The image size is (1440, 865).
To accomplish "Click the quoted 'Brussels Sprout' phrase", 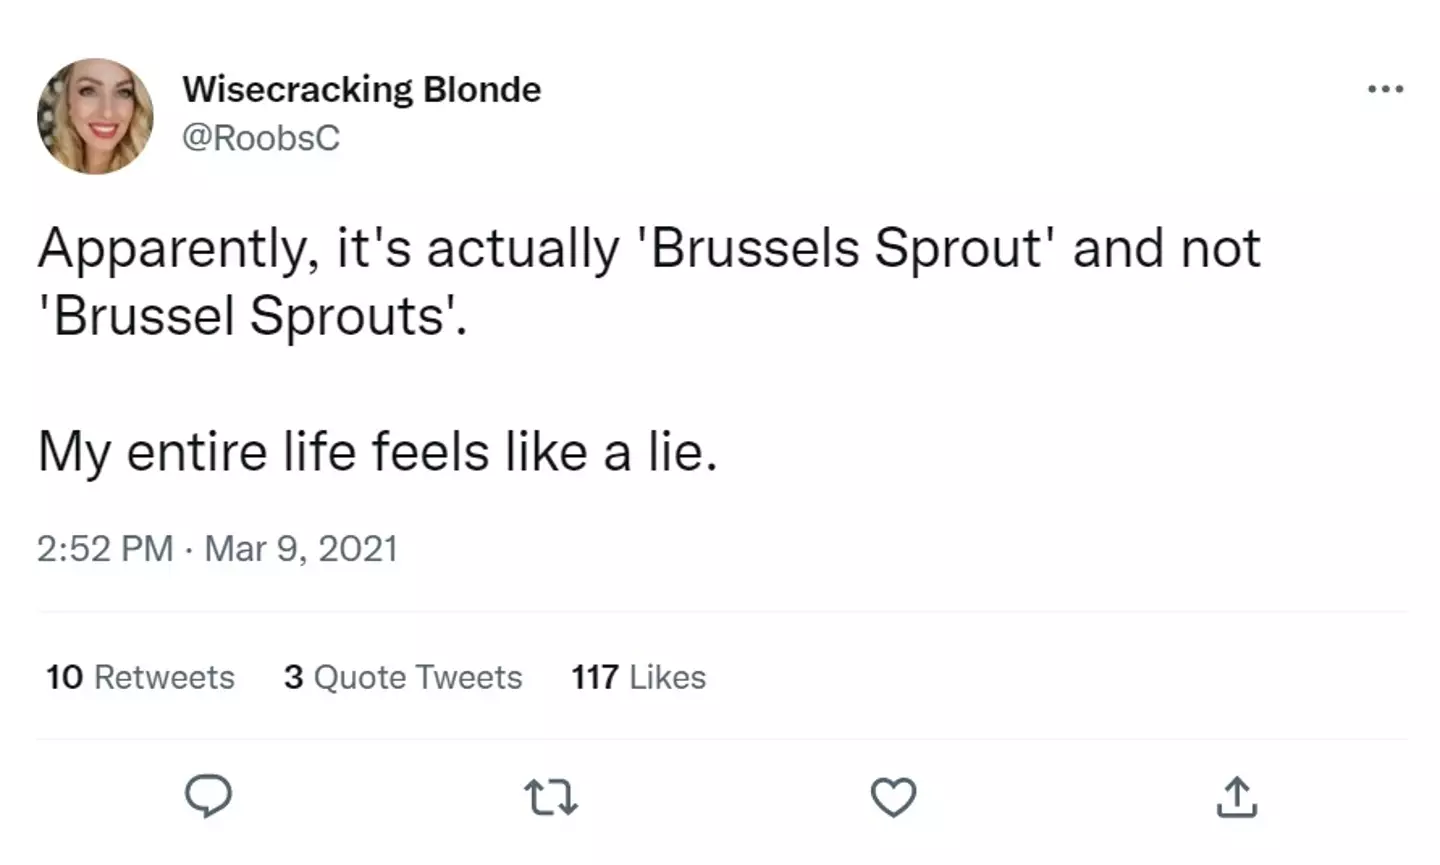I will click(845, 248).
